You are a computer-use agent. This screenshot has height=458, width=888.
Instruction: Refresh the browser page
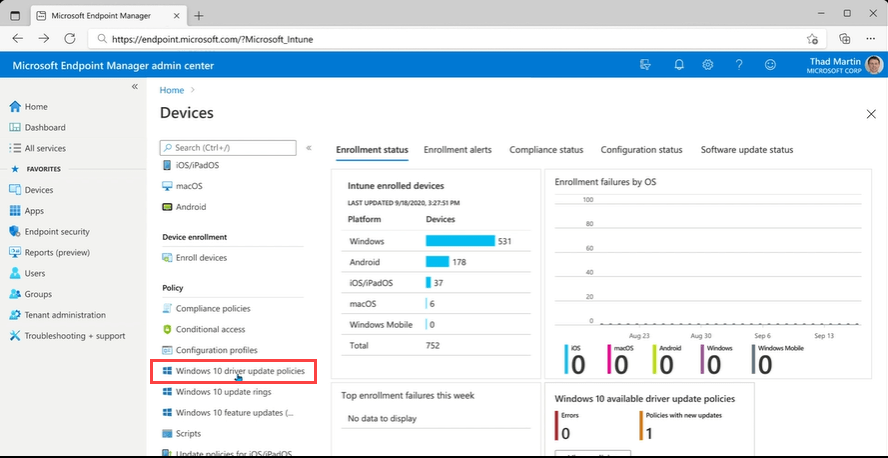(x=70, y=38)
